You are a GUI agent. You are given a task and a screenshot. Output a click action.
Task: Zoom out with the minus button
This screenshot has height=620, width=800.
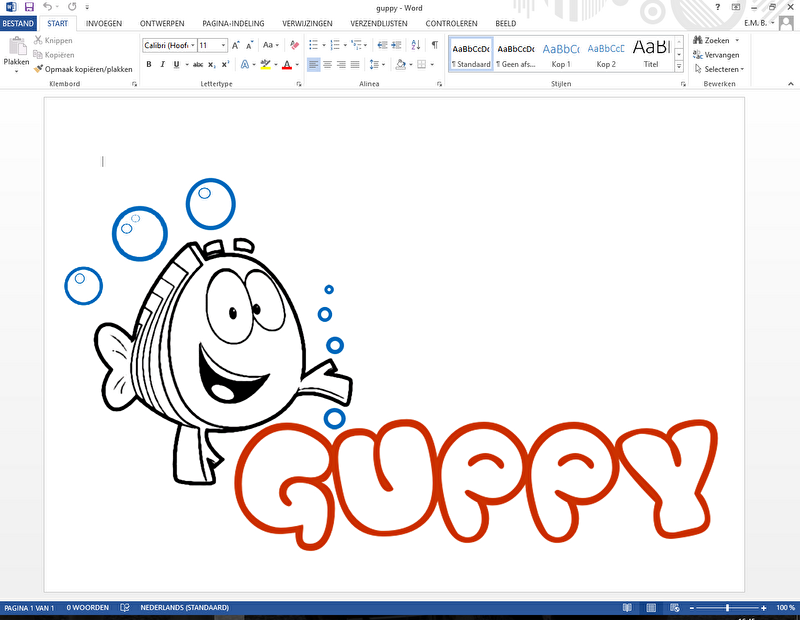click(x=692, y=608)
